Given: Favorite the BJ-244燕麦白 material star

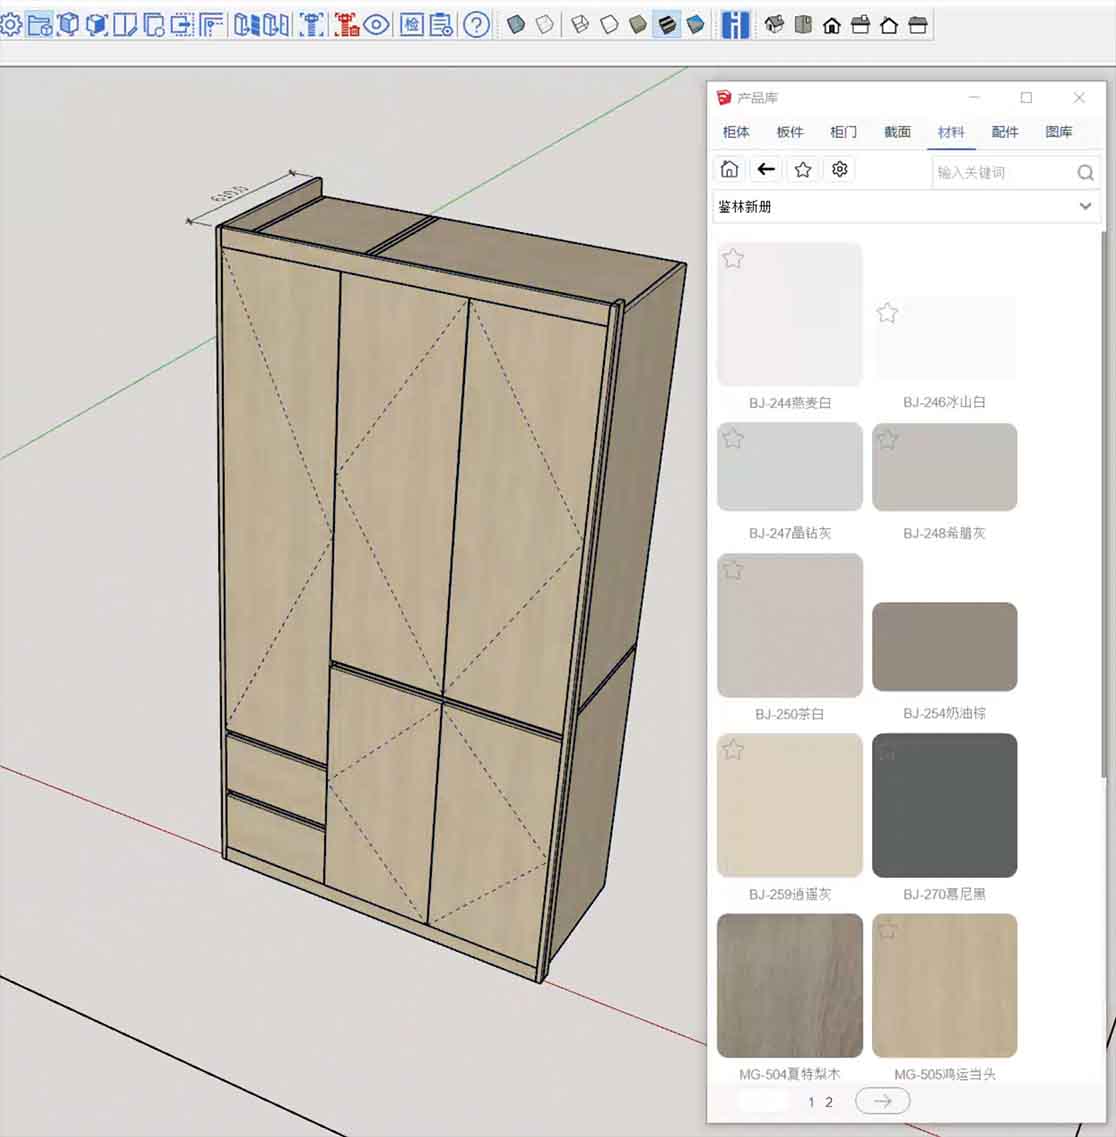Looking at the screenshot, I should (x=733, y=259).
